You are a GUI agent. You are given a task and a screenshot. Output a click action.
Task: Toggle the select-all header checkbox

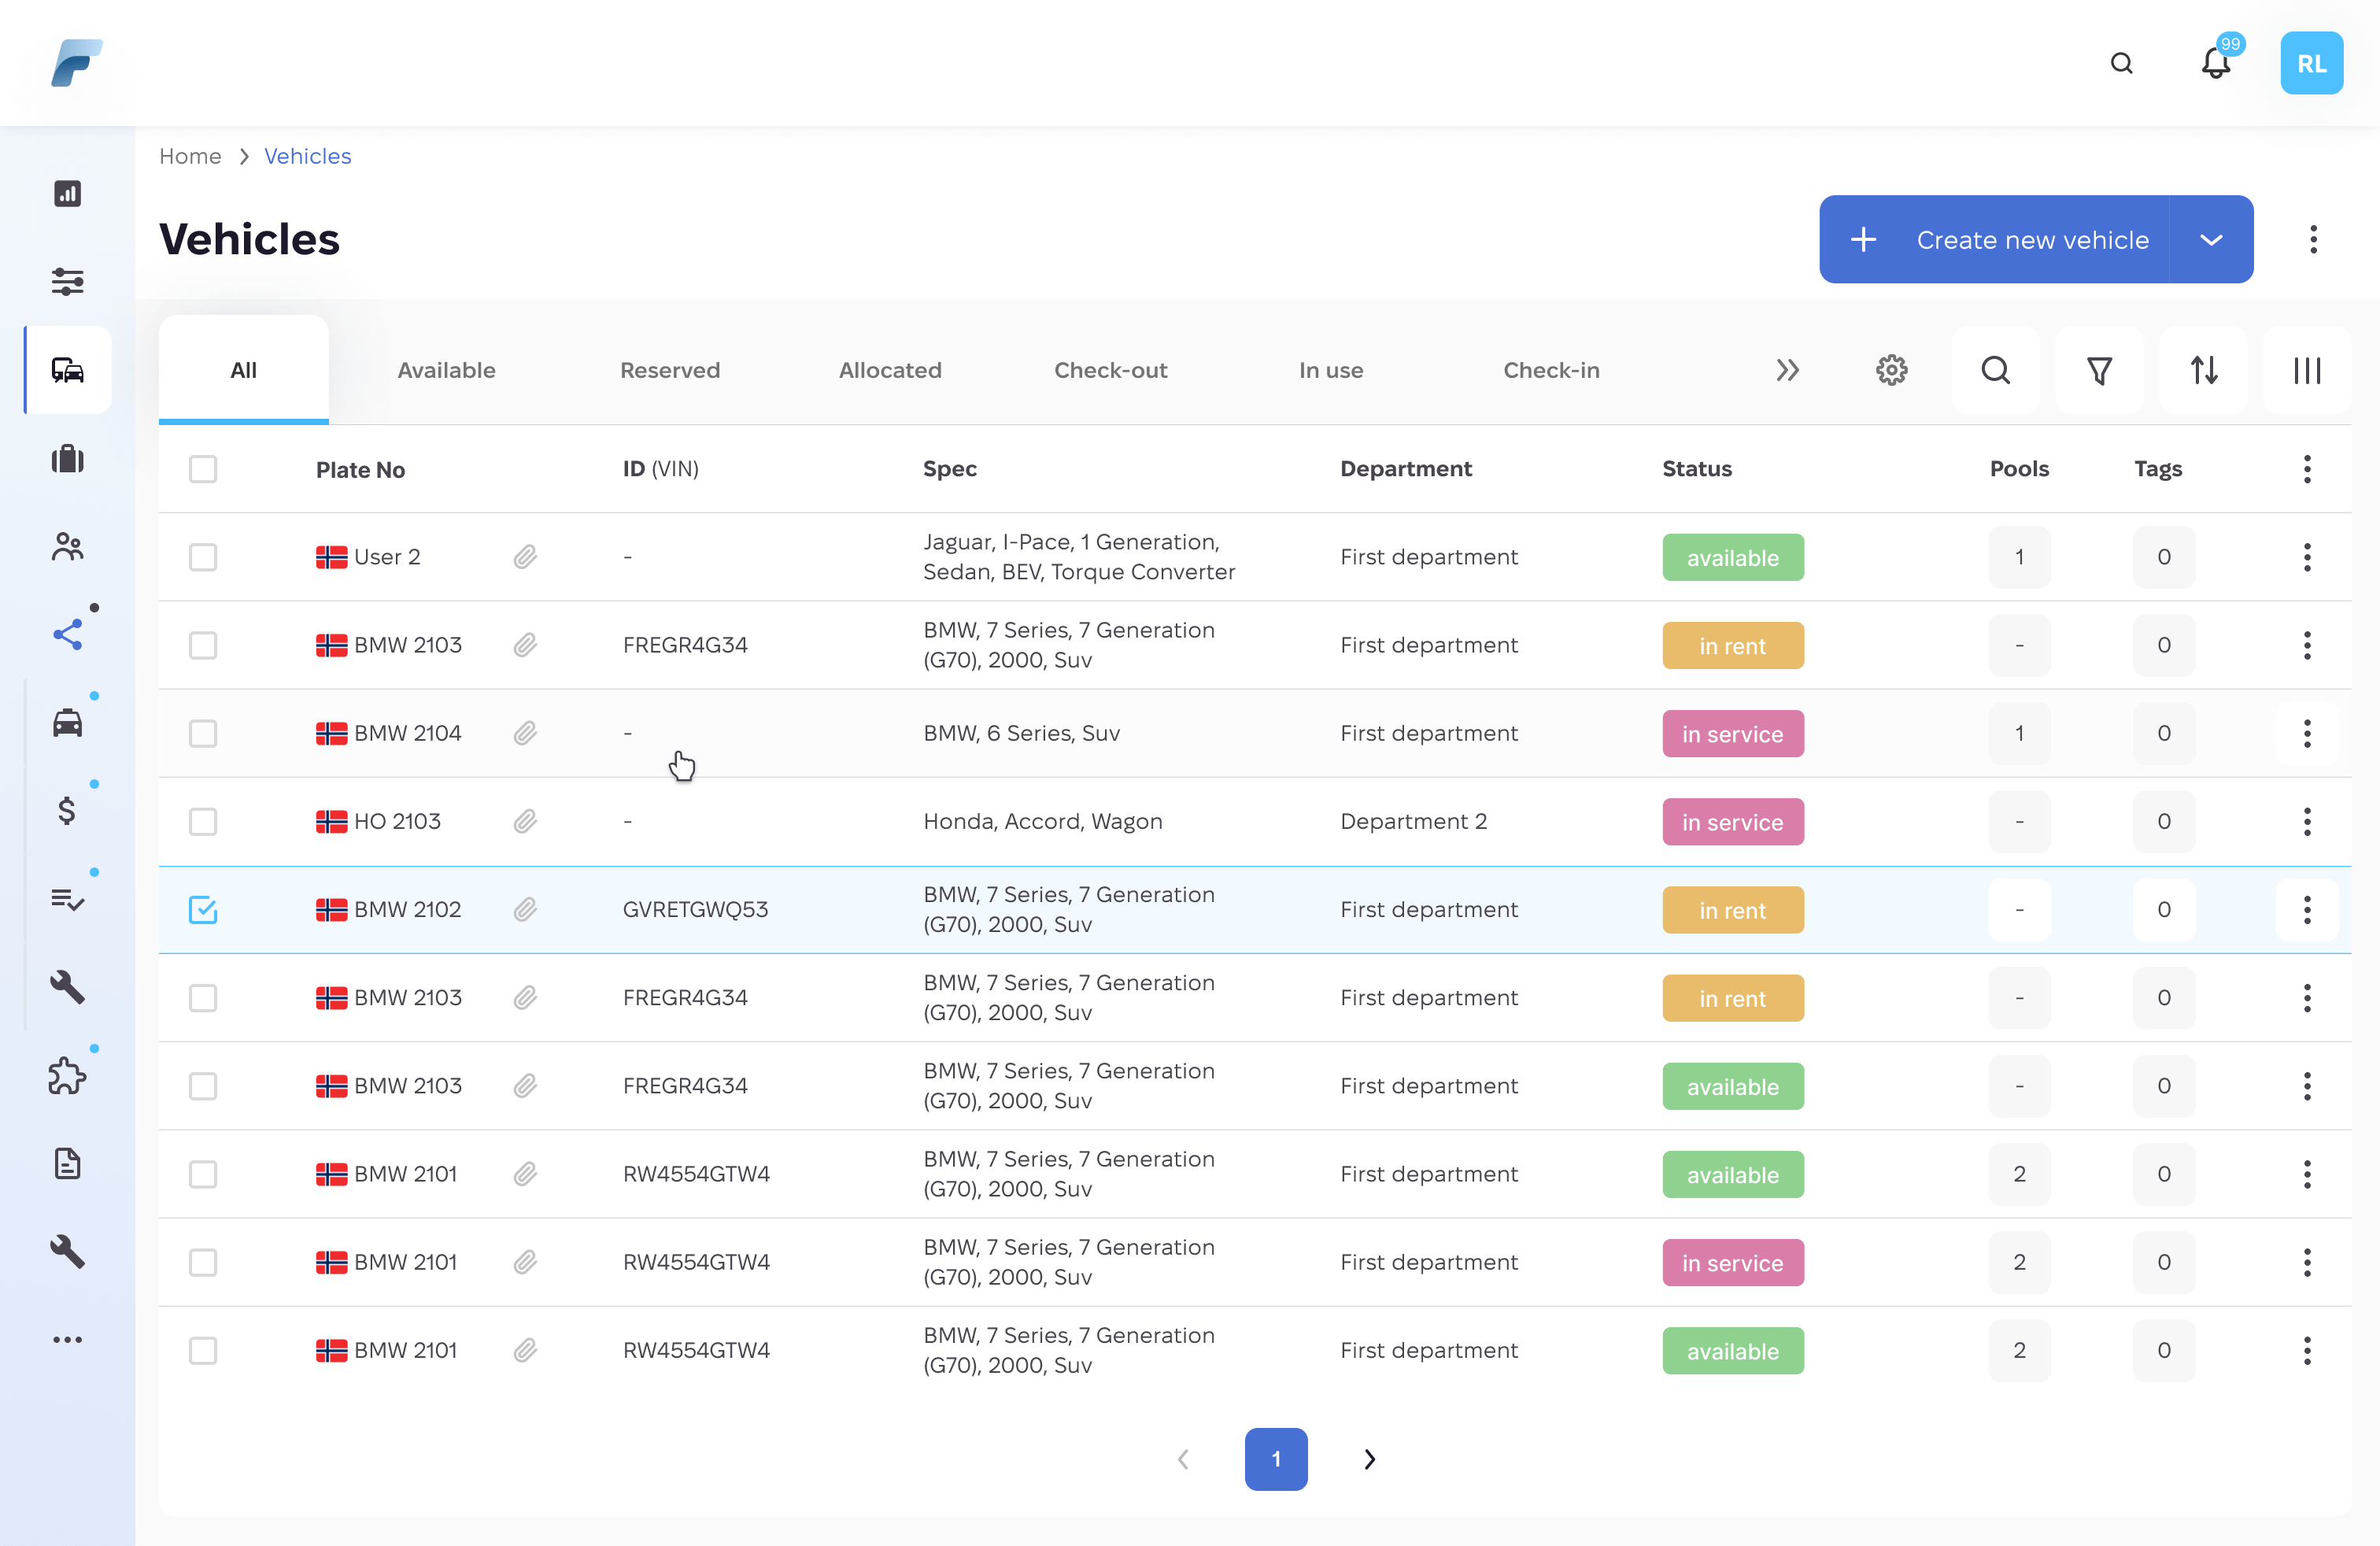point(203,469)
